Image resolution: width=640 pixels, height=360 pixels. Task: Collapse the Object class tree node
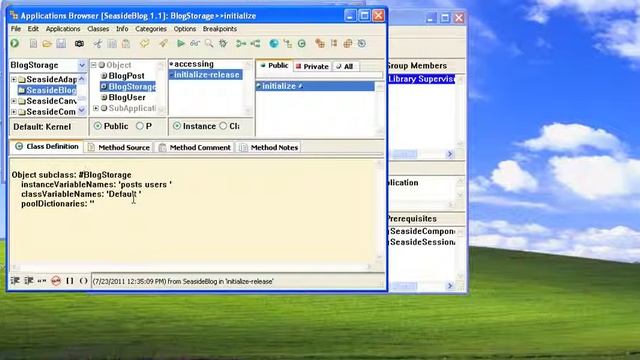point(93,65)
